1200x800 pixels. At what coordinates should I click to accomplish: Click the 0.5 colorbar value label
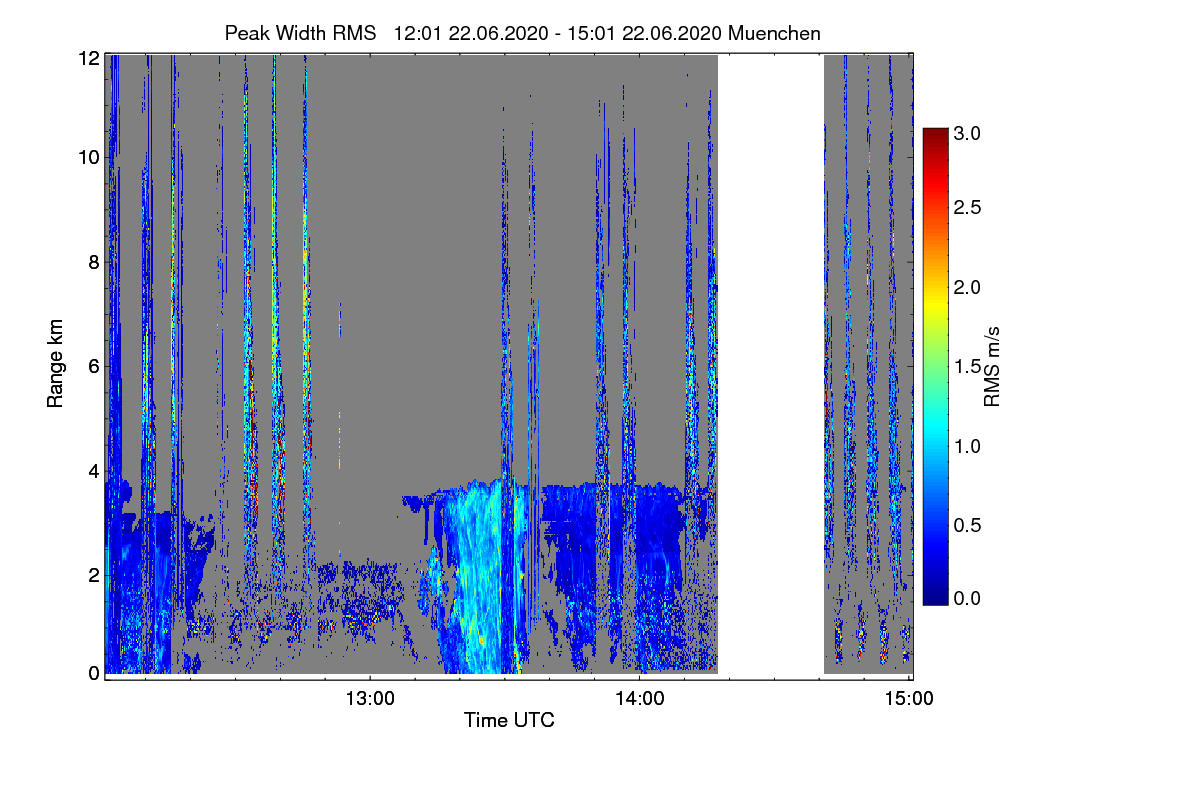click(x=968, y=524)
